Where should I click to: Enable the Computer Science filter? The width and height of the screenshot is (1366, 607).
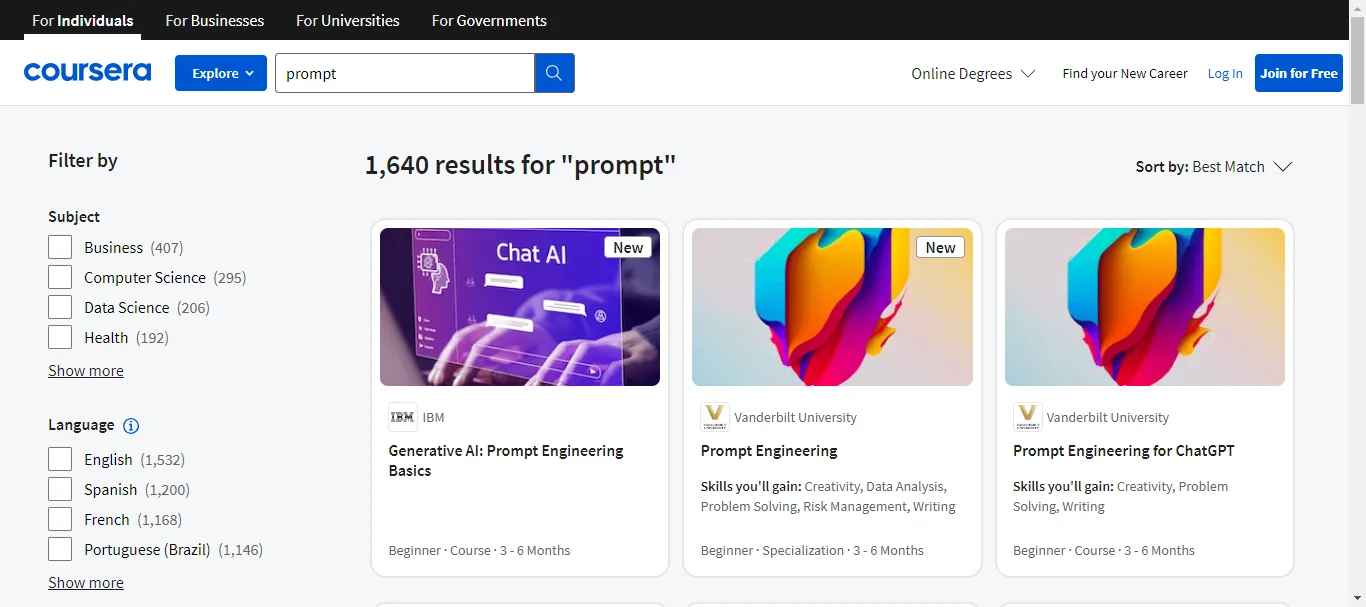(x=59, y=277)
